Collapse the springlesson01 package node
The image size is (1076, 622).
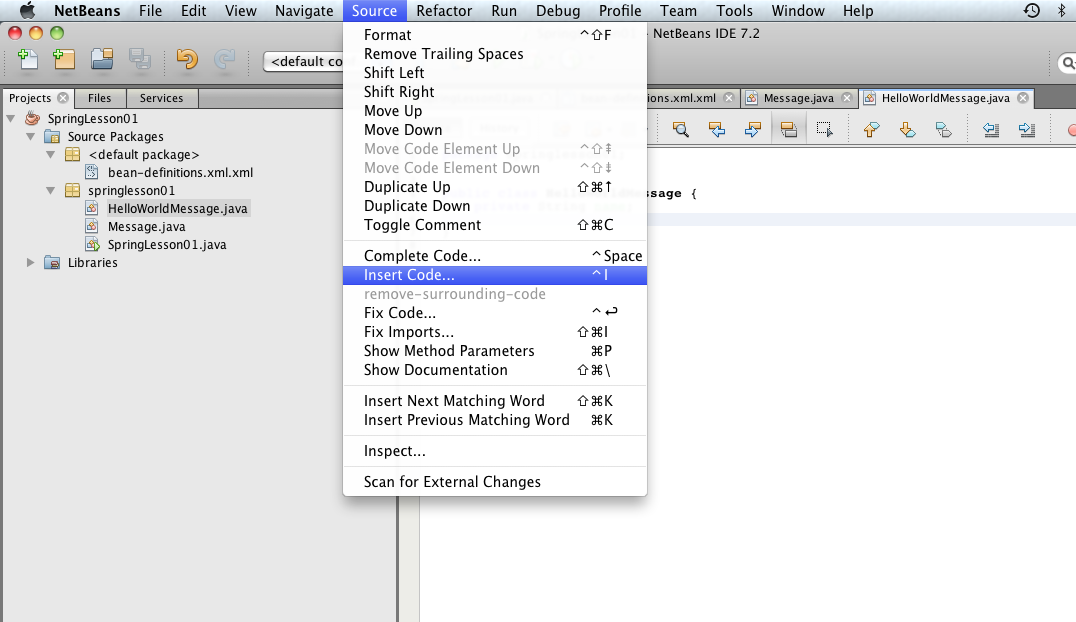(51, 190)
